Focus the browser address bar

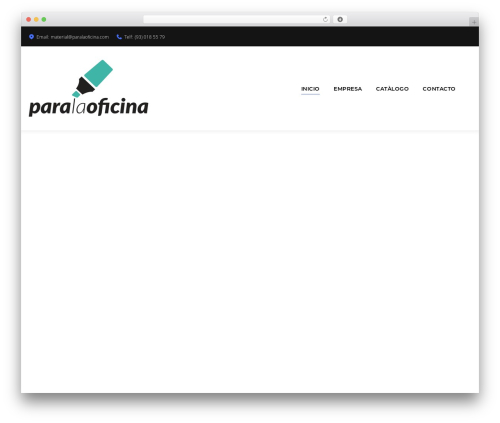[237, 20]
